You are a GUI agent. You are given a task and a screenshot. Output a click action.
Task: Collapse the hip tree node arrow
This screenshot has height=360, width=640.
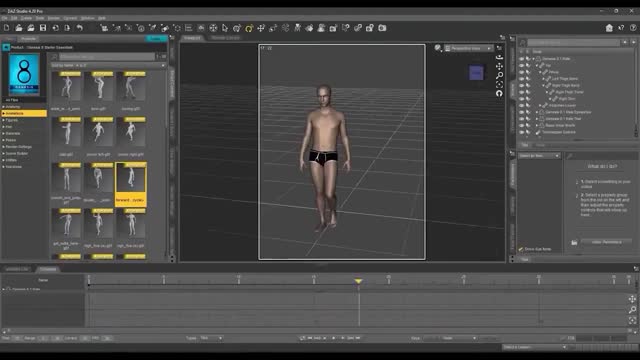coord(537,65)
